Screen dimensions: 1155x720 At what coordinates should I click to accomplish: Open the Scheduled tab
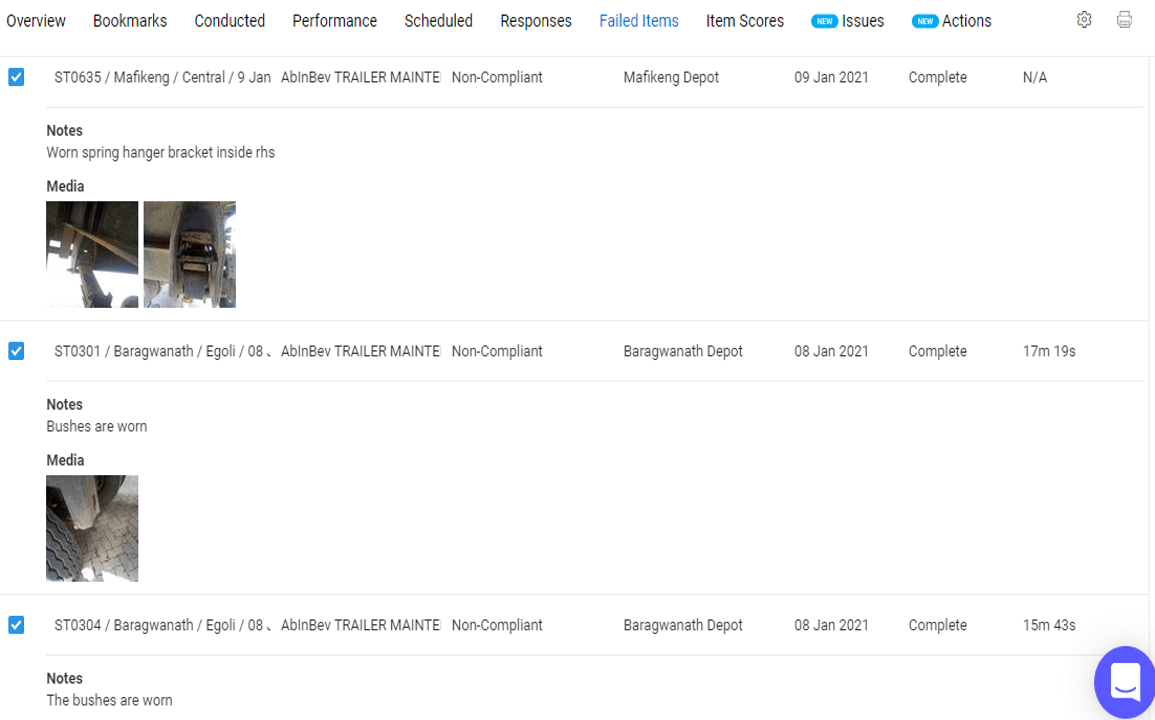[x=438, y=21]
